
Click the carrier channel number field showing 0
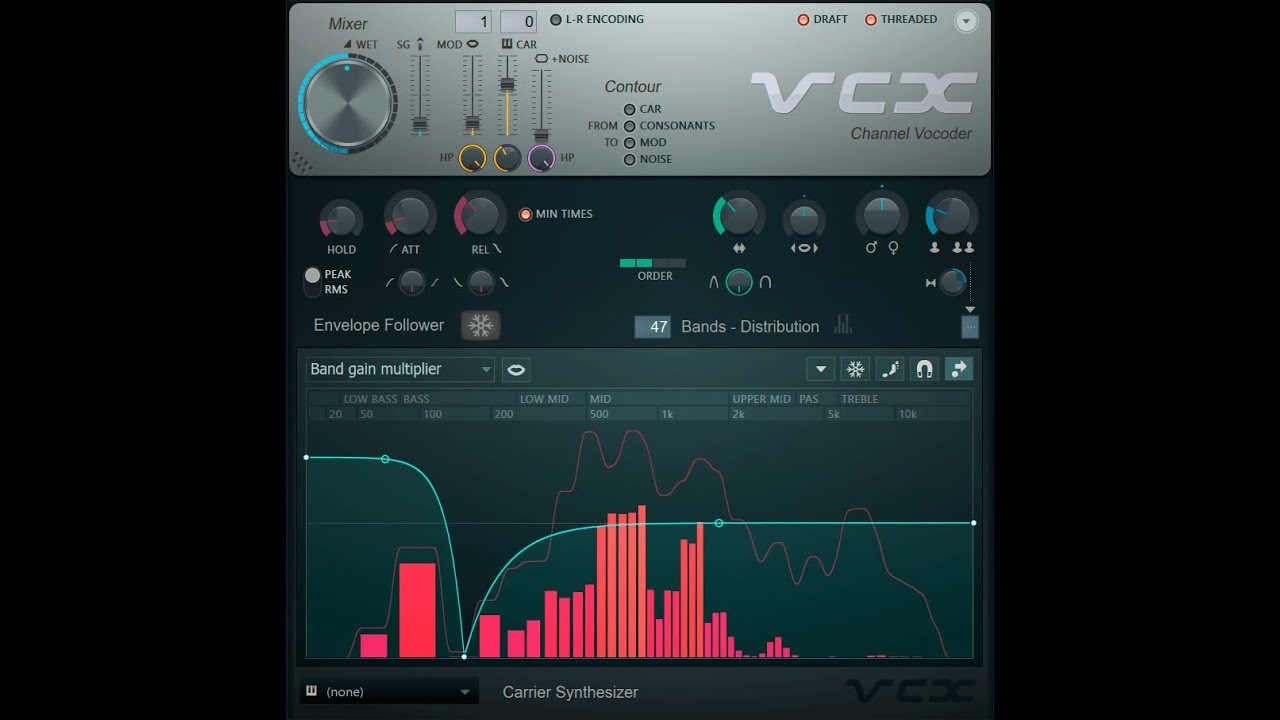pyautogui.click(x=518, y=21)
